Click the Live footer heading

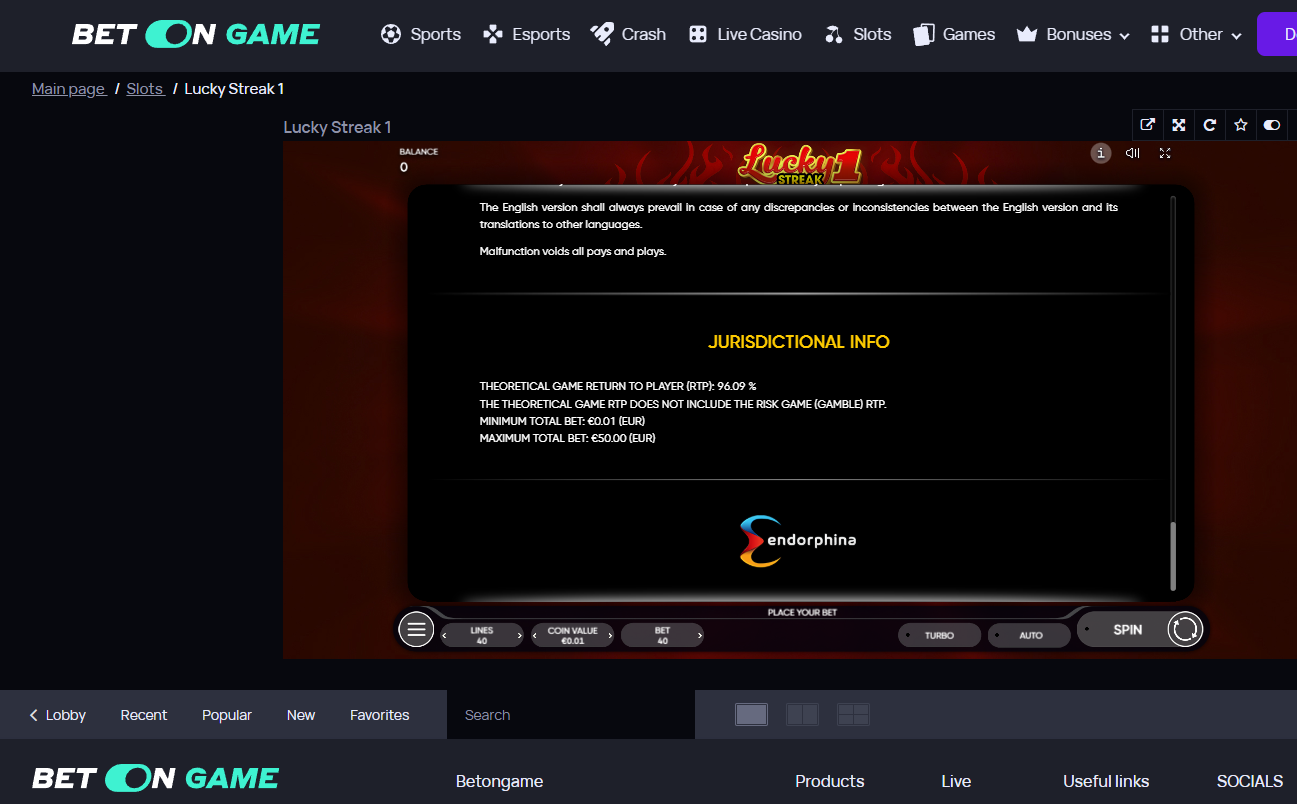[956, 781]
